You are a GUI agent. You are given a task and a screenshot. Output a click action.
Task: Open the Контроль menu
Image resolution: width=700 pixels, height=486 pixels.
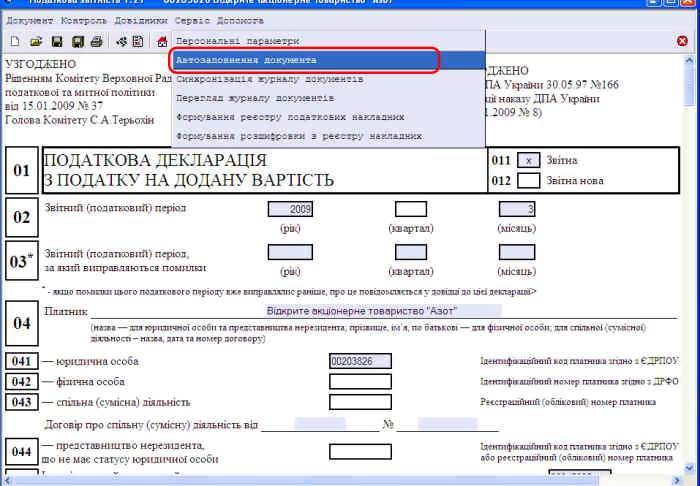(x=84, y=21)
